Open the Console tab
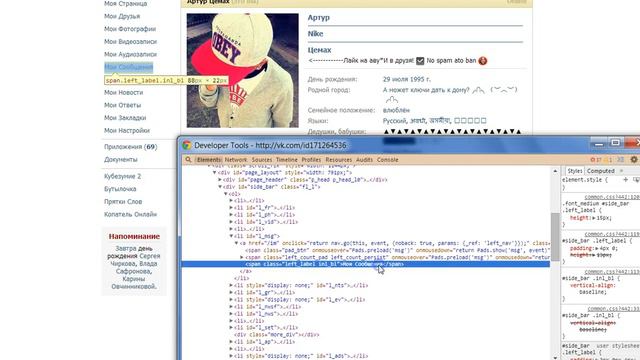640x360 pixels. (387, 160)
